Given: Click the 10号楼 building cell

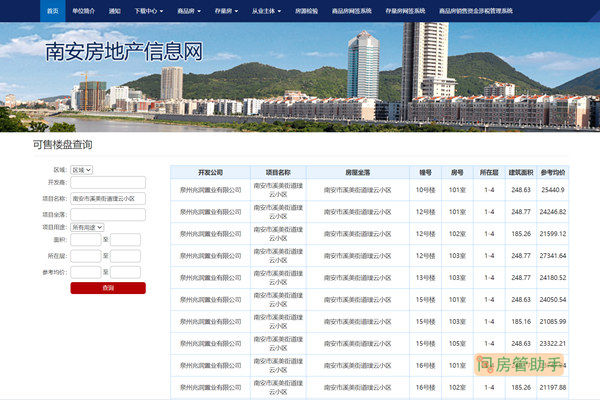Looking at the screenshot, I should coord(426,190).
